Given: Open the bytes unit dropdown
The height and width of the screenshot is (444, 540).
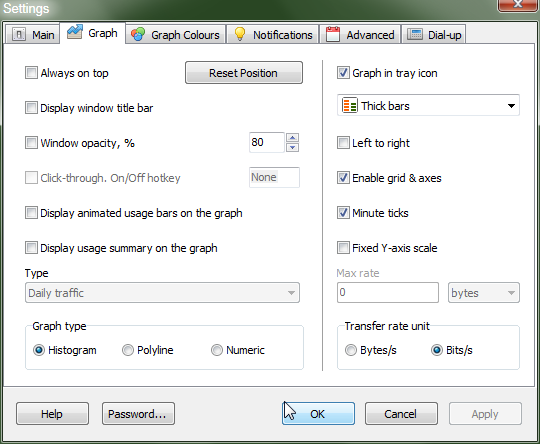Looking at the screenshot, I should click(484, 293).
